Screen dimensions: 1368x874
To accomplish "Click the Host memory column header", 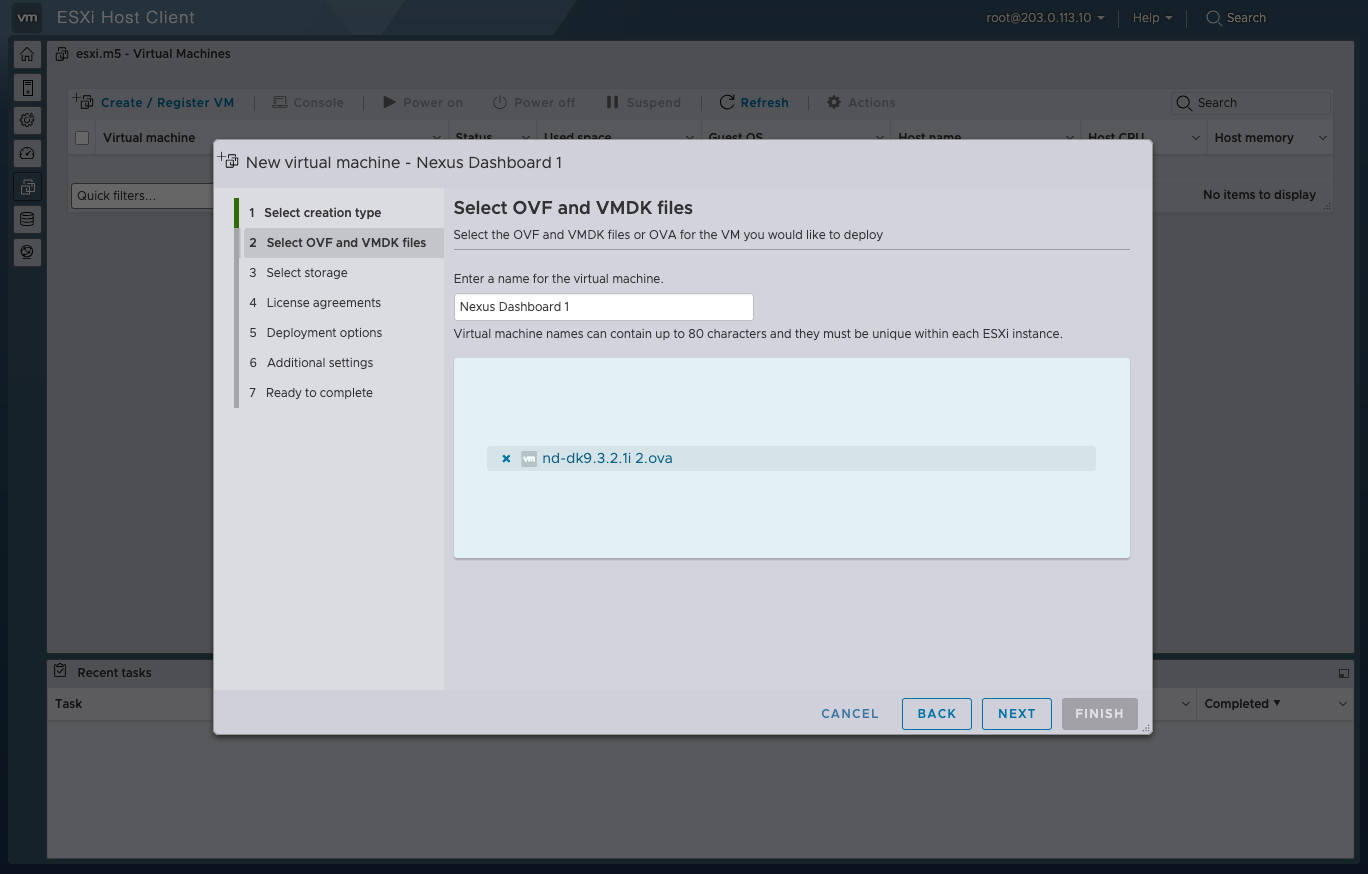I will tap(1254, 138).
